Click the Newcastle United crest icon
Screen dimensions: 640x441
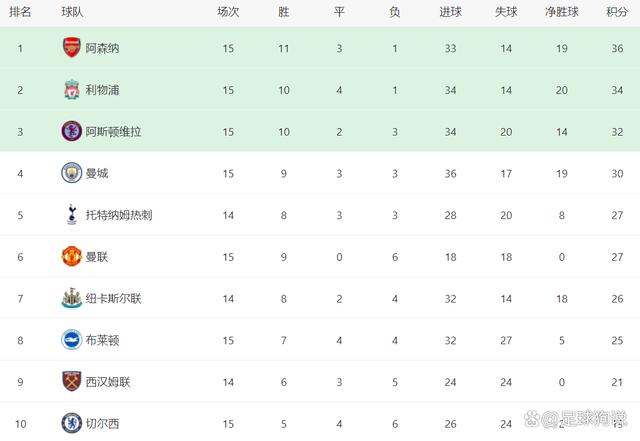[x=71, y=298]
